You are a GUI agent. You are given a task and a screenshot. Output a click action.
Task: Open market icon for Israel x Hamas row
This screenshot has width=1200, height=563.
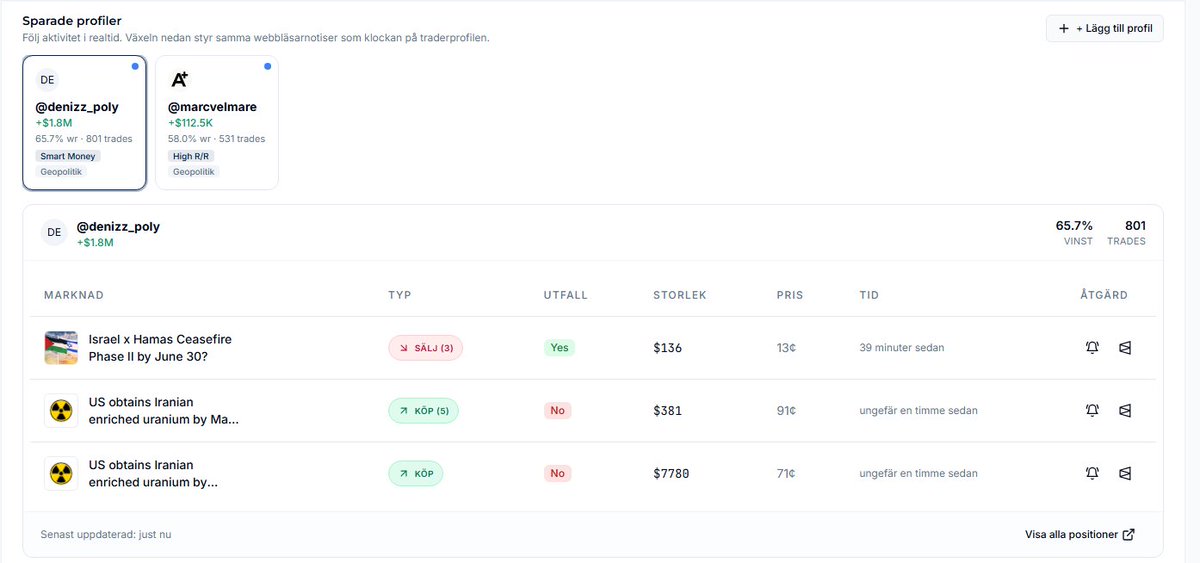click(1125, 348)
